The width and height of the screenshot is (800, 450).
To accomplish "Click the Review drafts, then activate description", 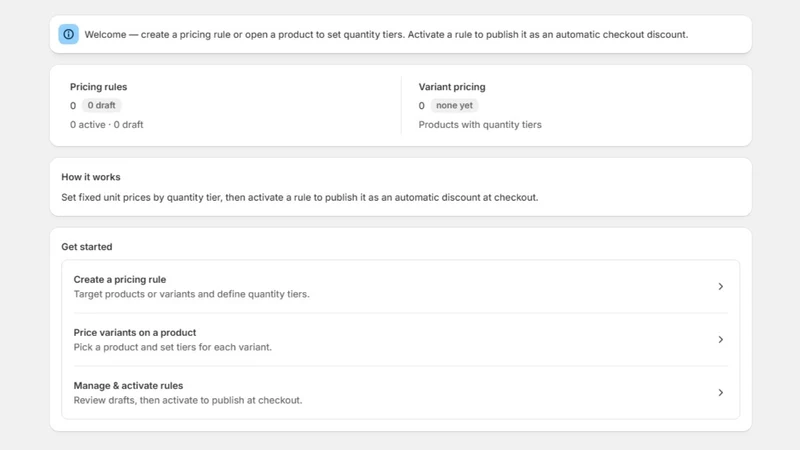I will [188, 401].
